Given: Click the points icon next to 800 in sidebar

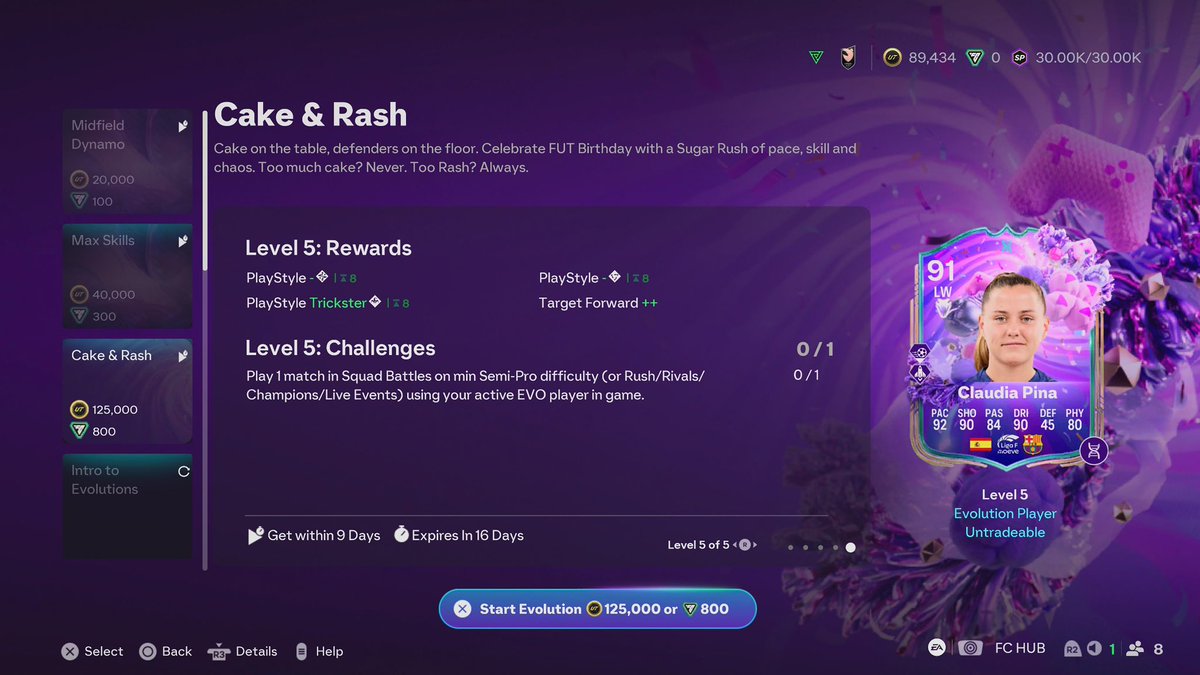Looking at the screenshot, I should point(80,431).
